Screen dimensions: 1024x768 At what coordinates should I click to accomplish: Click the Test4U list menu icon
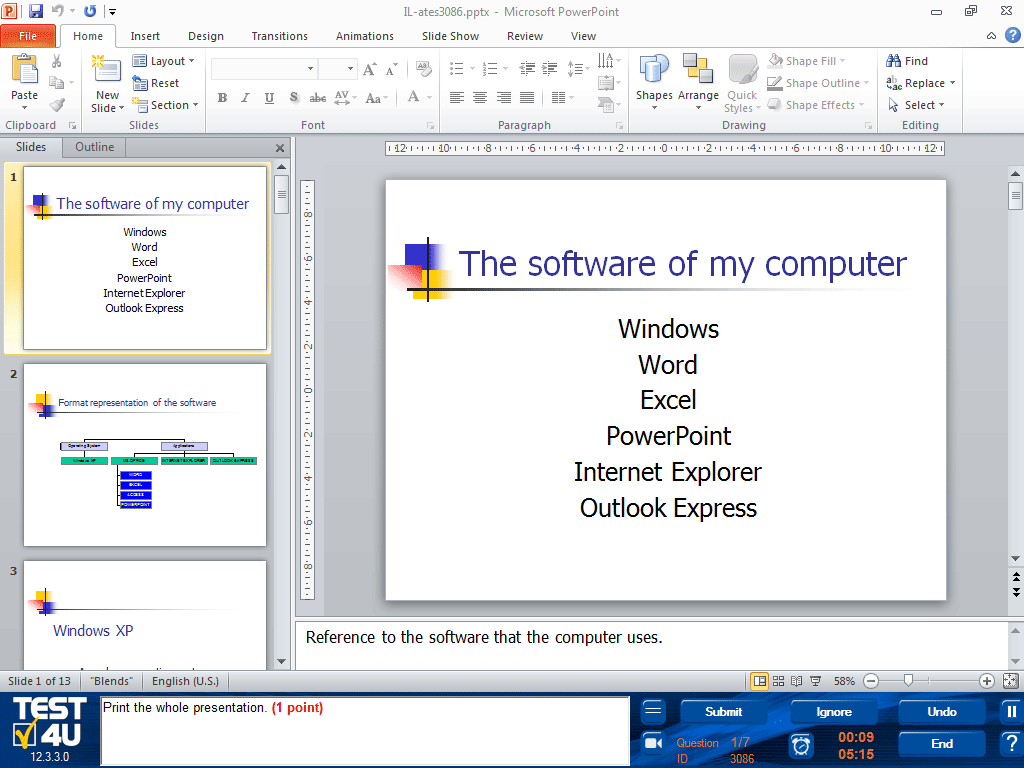[x=653, y=711]
